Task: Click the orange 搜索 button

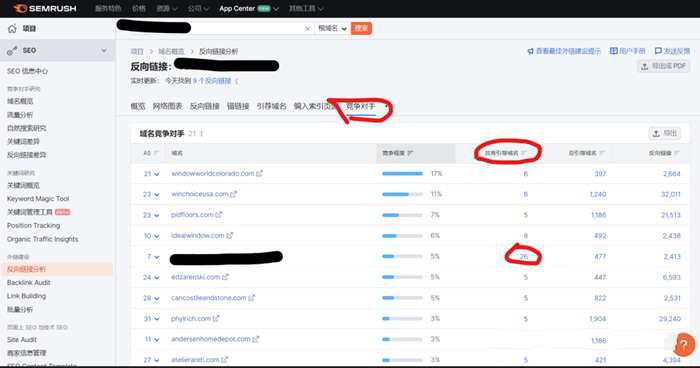Action: click(x=361, y=29)
